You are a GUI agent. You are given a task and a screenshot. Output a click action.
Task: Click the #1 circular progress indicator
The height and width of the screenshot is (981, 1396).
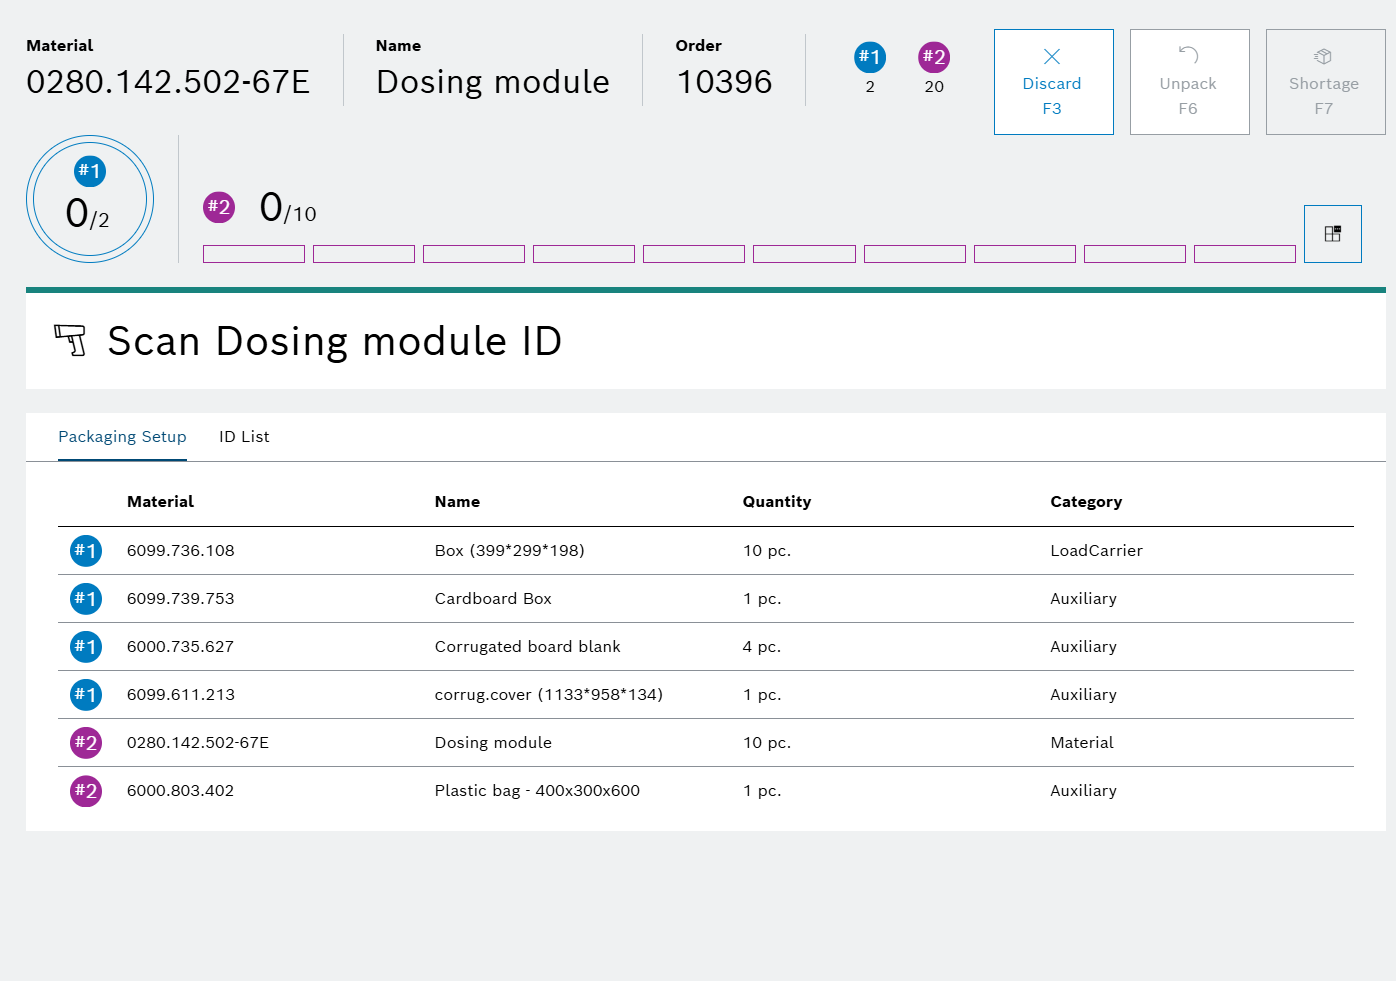(90, 199)
